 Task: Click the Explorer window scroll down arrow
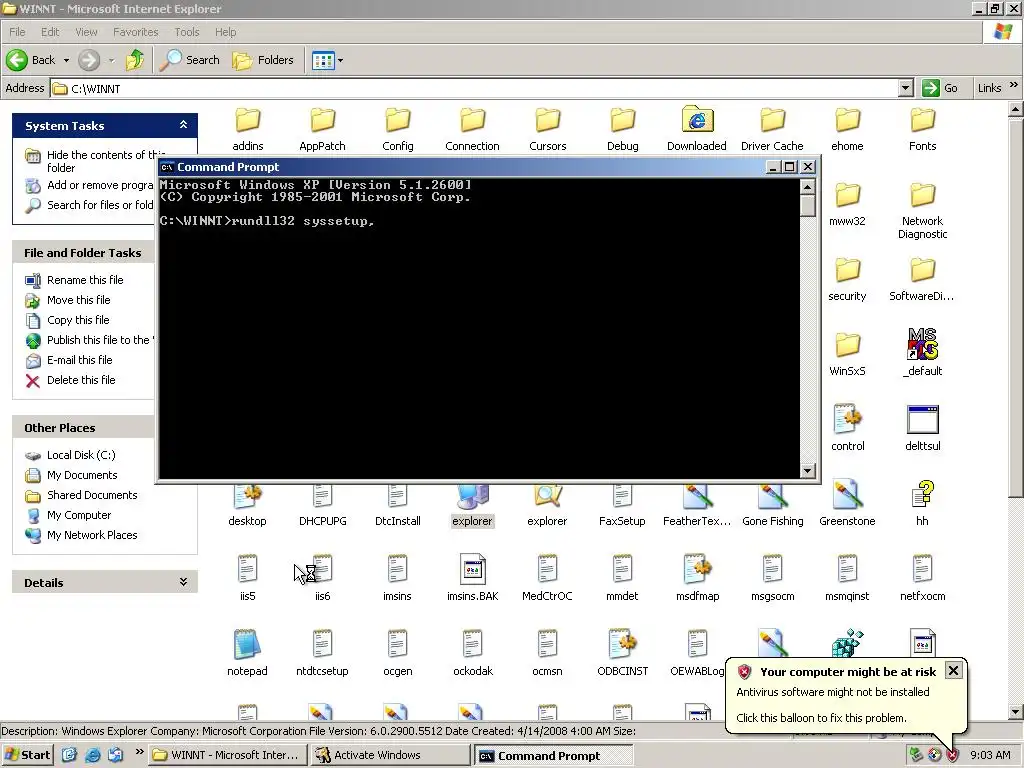(1015, 712)
